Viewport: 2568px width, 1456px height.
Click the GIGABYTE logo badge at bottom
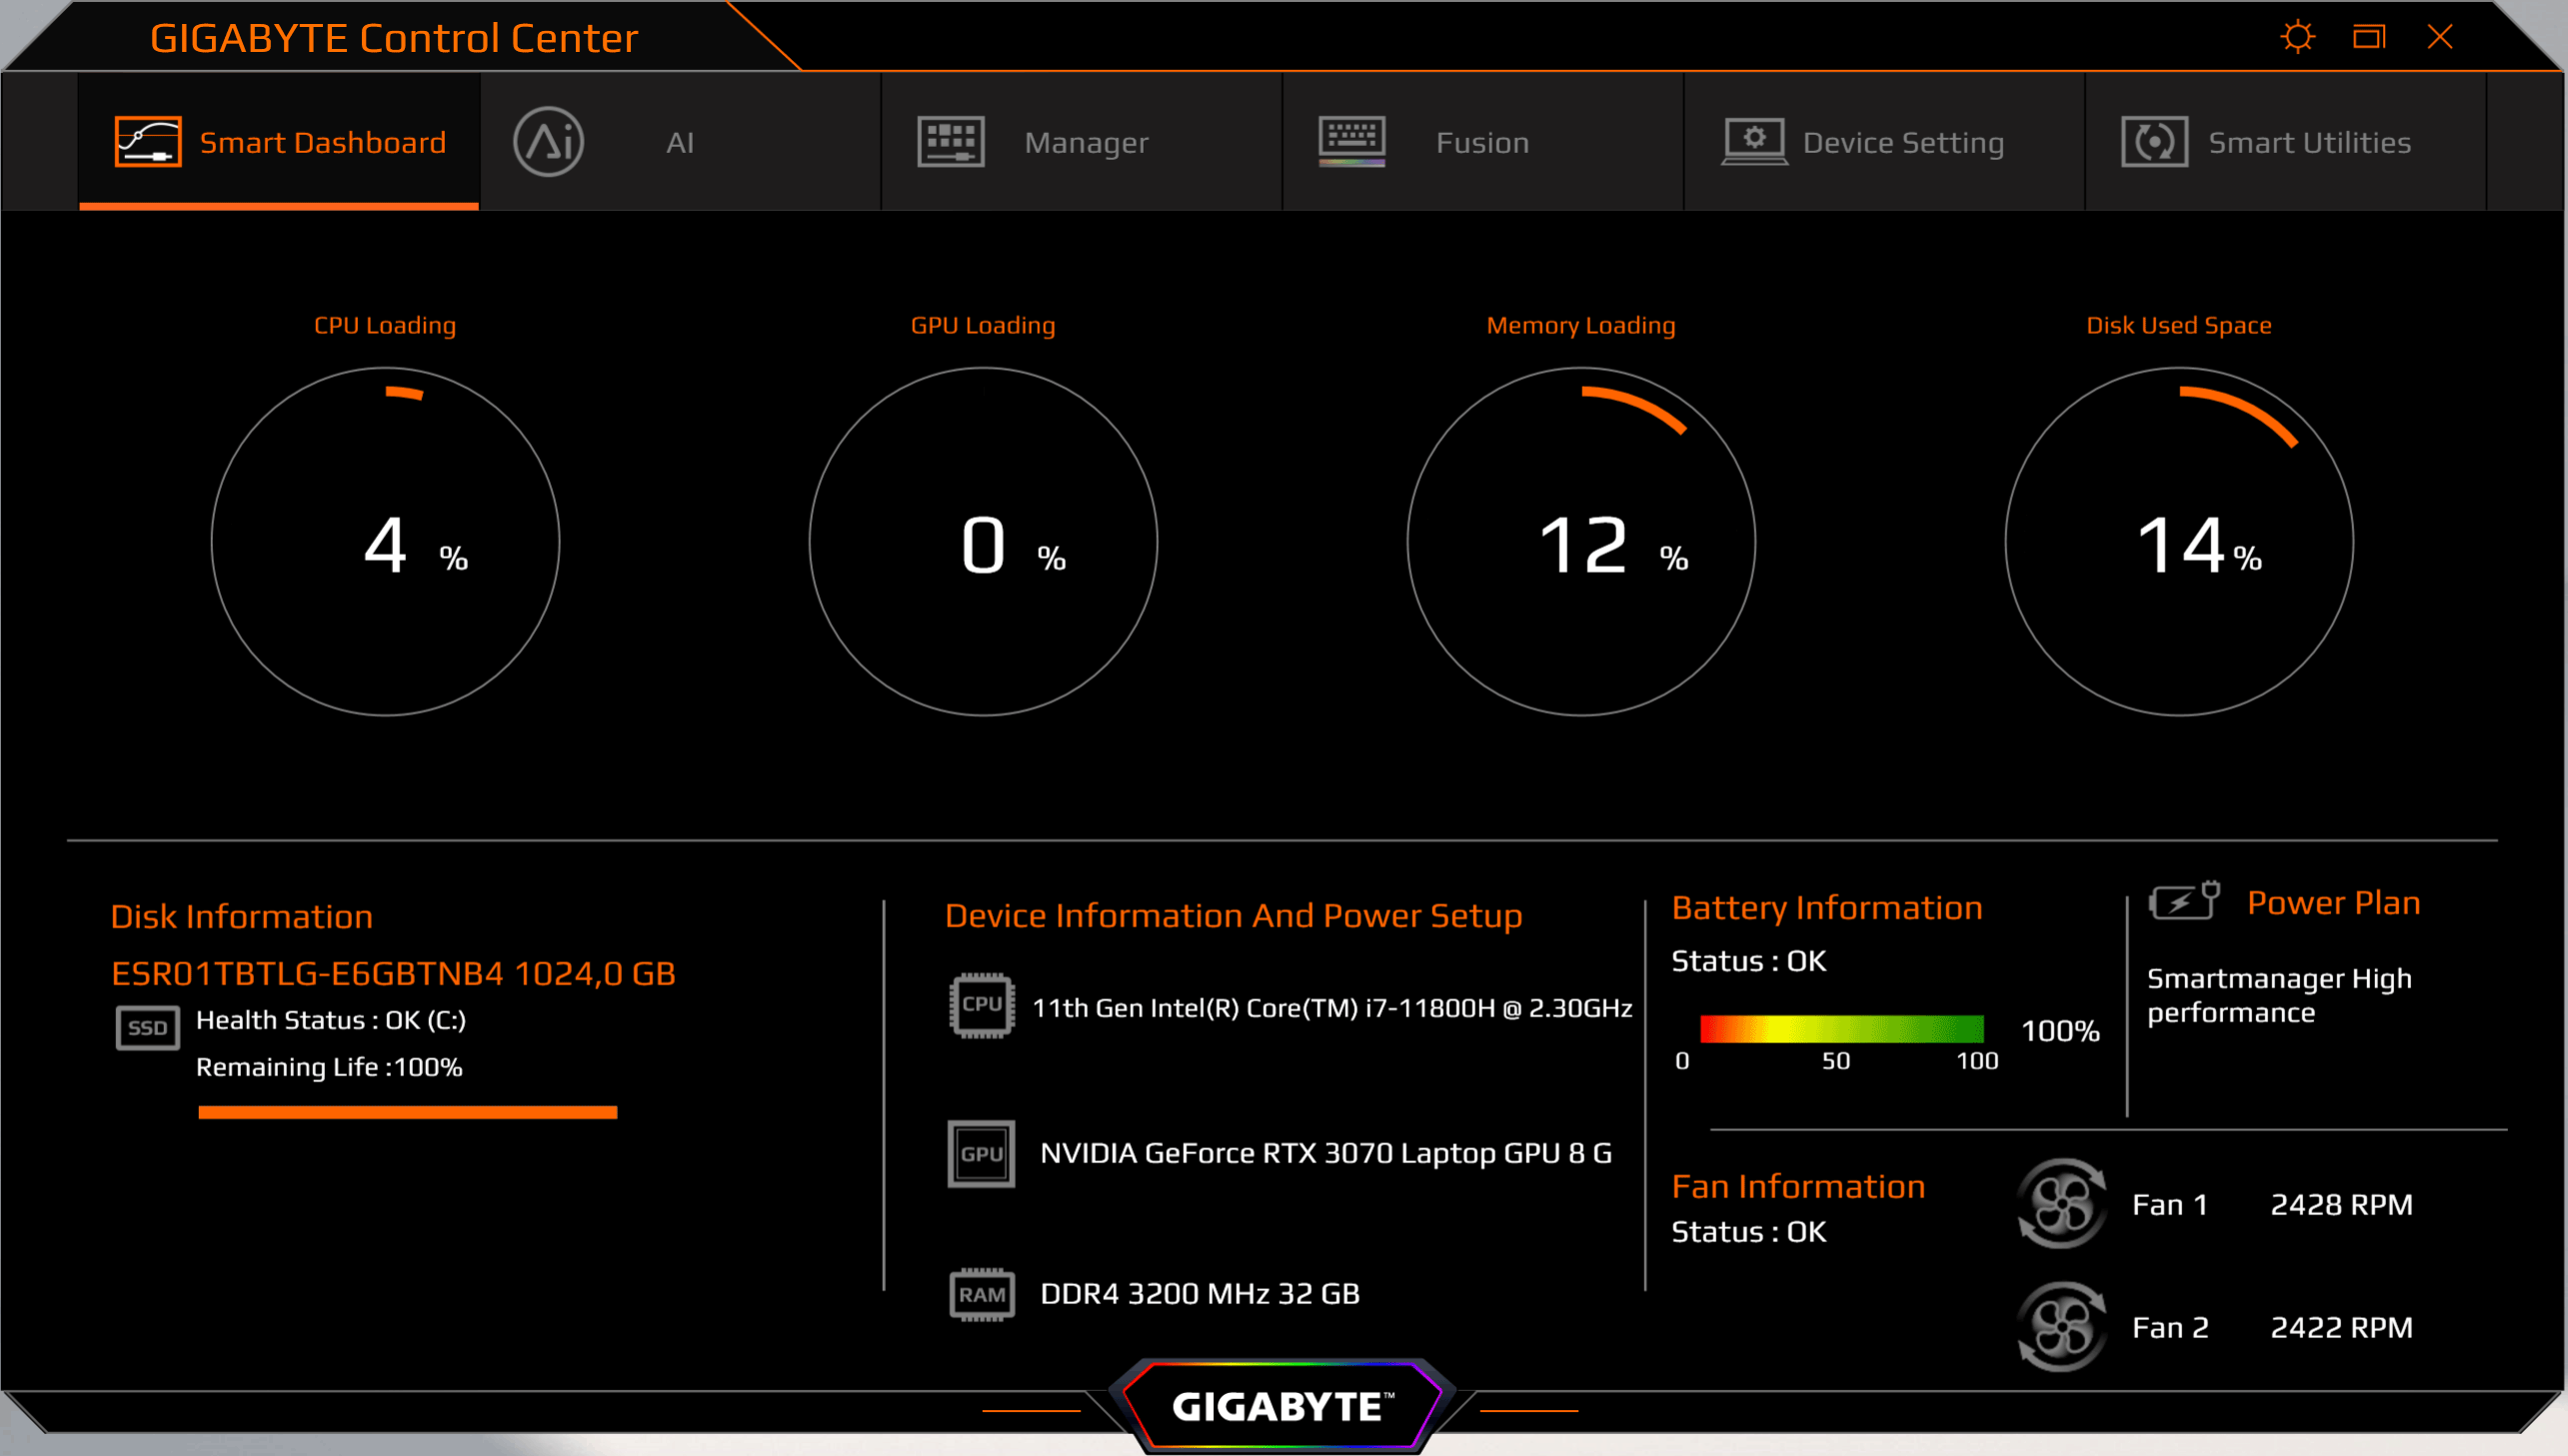pos(1281,1405)
